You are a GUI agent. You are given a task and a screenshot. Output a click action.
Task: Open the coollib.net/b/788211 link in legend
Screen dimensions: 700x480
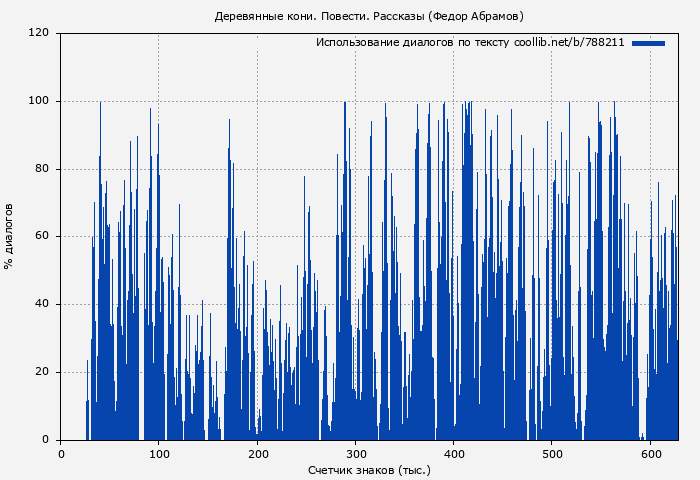(x=569, y=43)
